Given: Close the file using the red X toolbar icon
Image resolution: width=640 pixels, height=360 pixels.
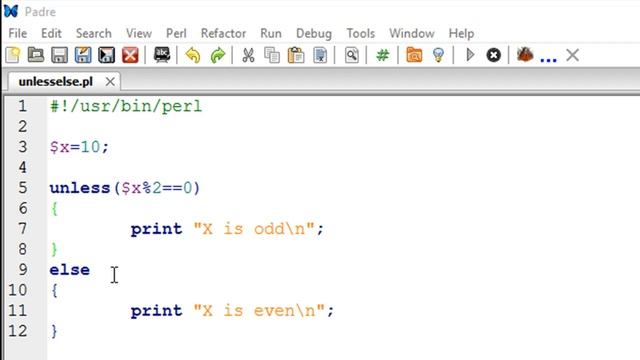Looking at the screenshot, I should pos(130,55).
